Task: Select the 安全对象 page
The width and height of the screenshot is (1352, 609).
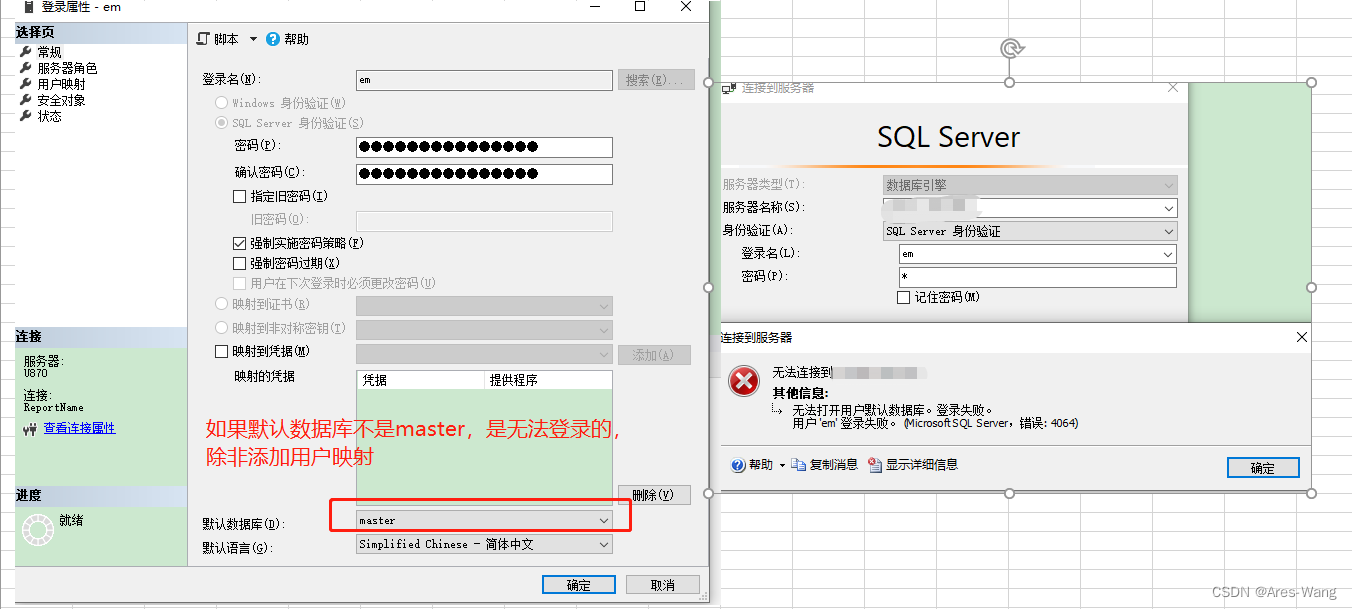Action: [61, 100]
